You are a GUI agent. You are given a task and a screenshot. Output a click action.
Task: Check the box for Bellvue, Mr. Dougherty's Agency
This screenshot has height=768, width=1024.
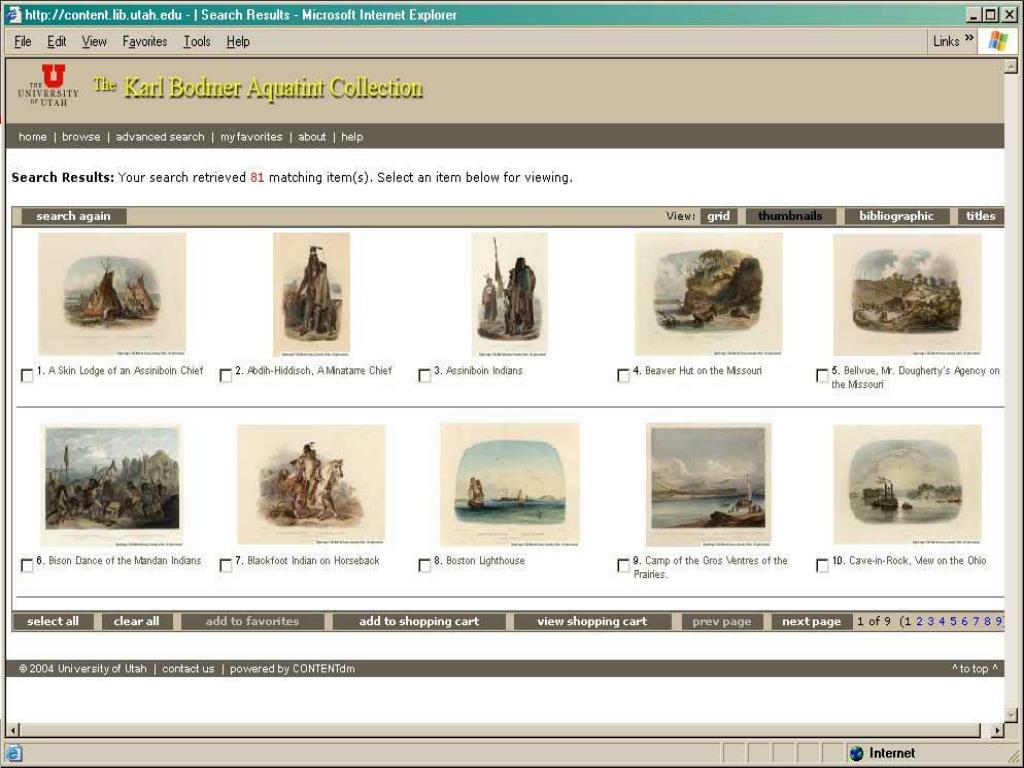[822, 376]
